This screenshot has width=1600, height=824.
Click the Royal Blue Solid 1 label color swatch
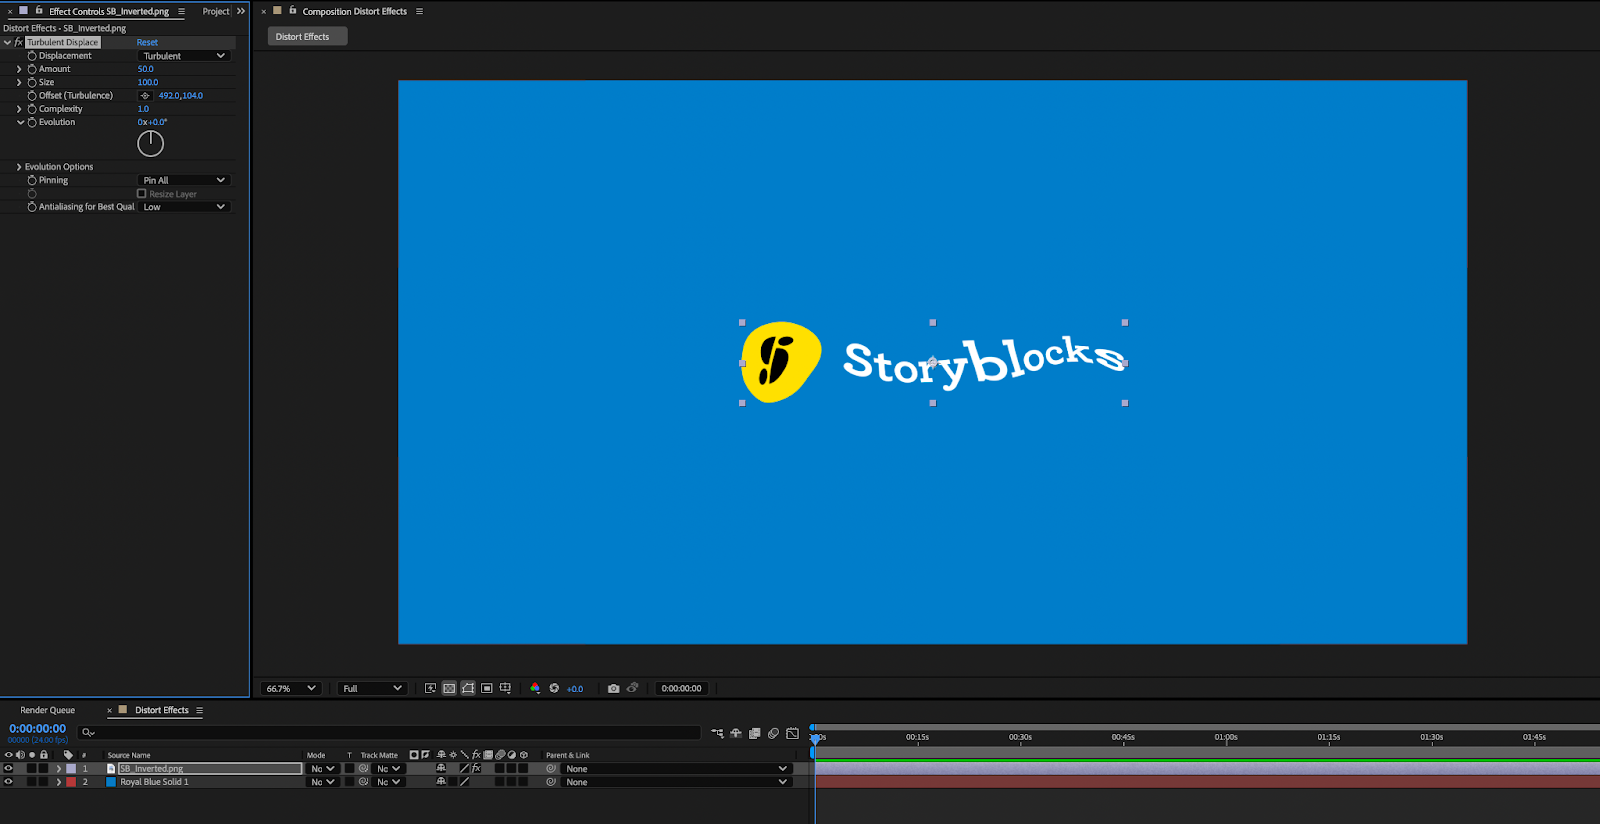(x=71, y=782)
